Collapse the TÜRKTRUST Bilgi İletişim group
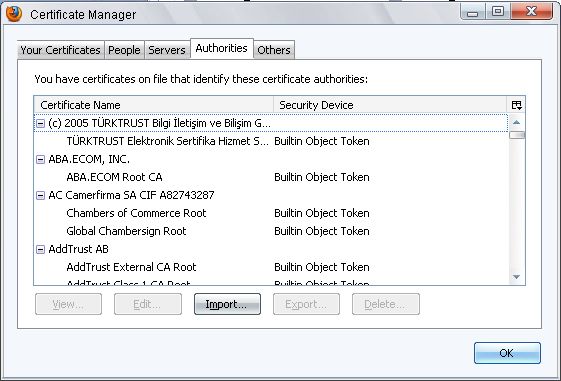 (x=40, y=123)
